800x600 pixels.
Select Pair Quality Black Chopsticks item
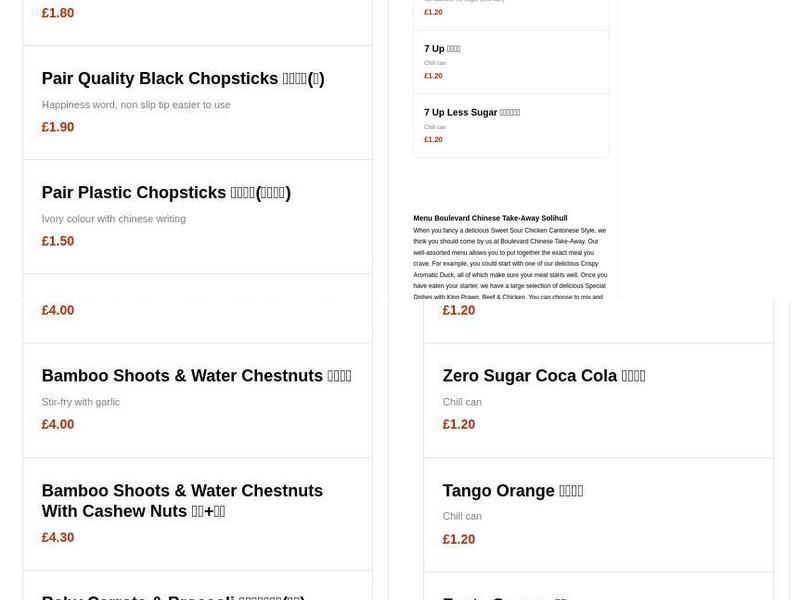[183, 79]
